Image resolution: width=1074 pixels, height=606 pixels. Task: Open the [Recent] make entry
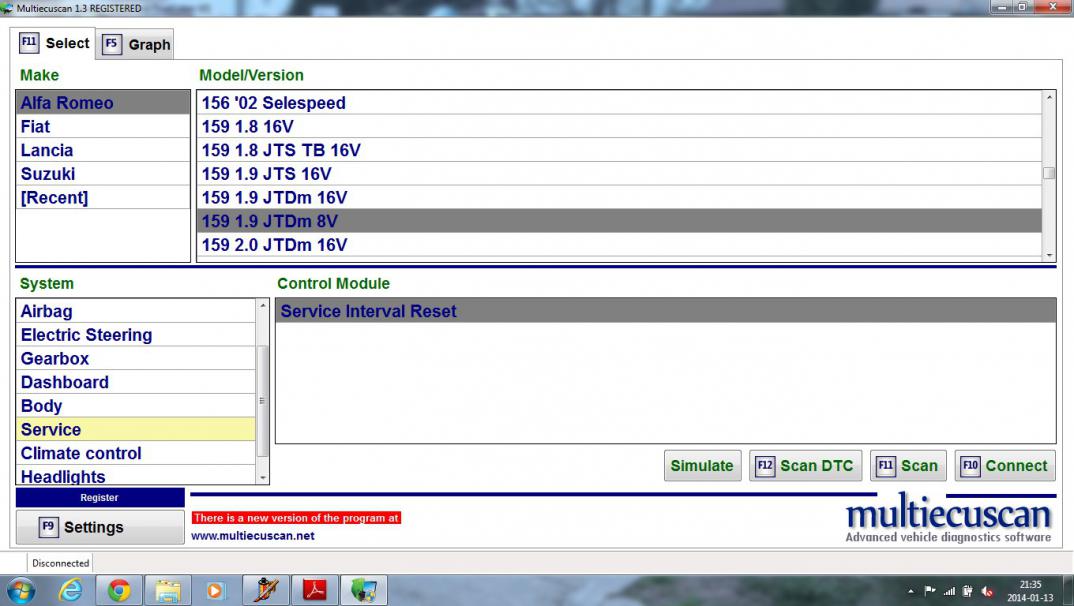[103, 197]
